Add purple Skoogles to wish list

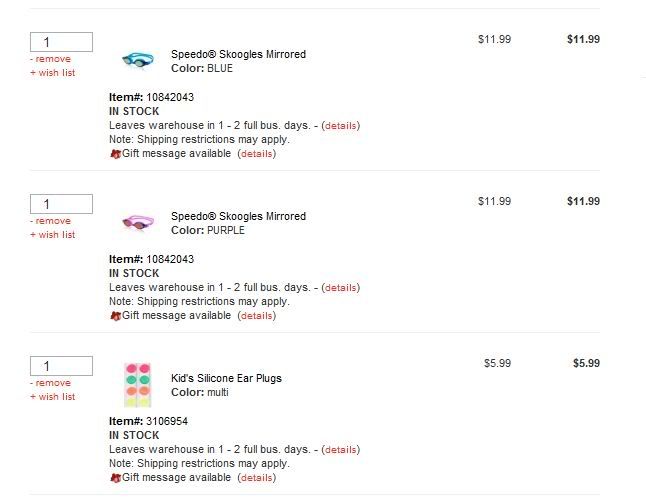[x=53, y=235]
